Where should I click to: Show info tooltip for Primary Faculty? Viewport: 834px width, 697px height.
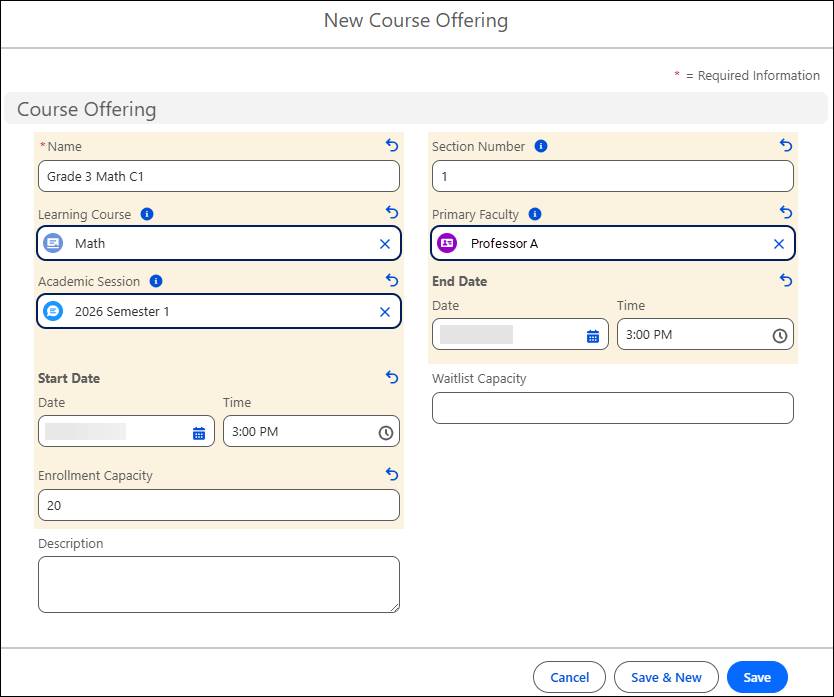point(535,214)
